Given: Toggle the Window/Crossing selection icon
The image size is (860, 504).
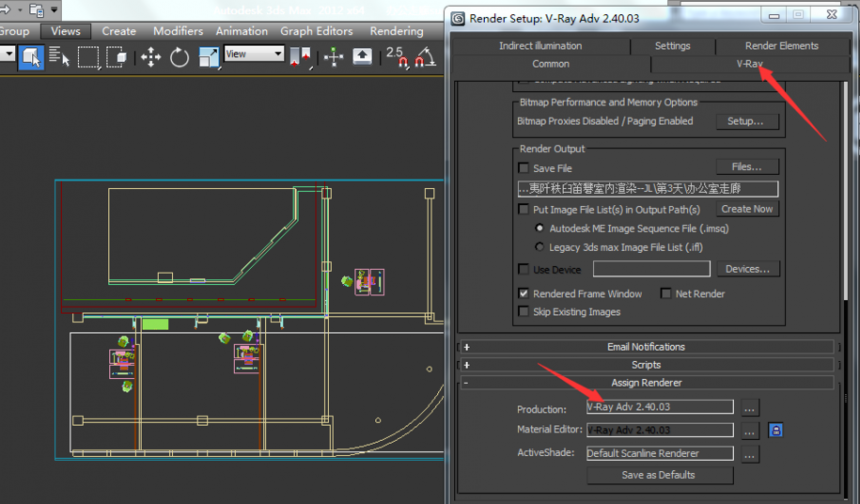Looking at the screenshot, I should 116,56.
